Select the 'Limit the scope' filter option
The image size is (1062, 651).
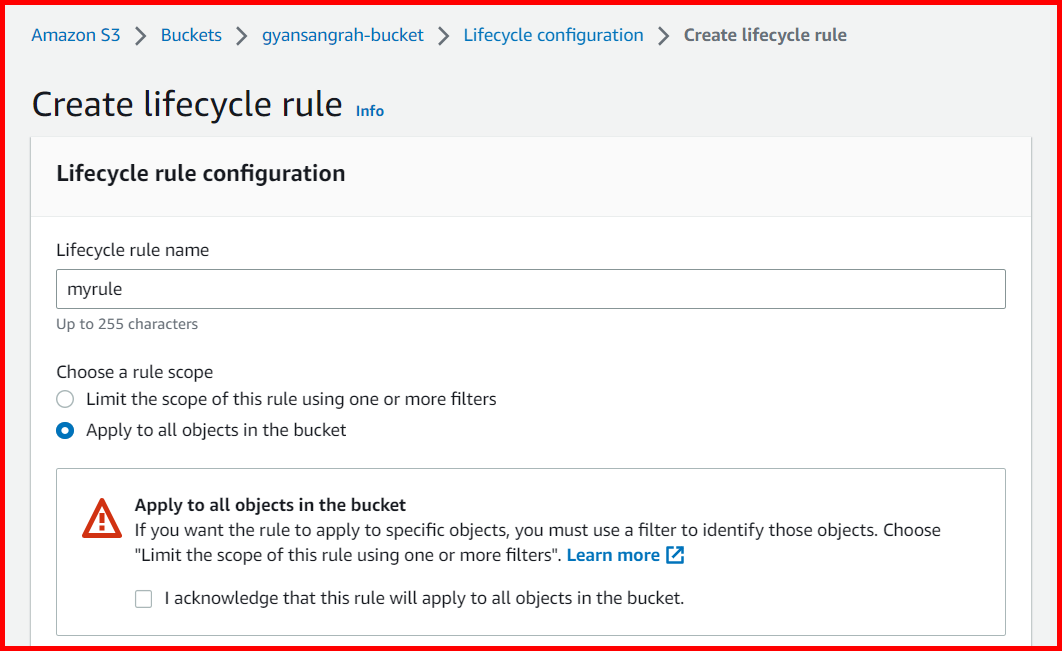click(x=64, y=398)
